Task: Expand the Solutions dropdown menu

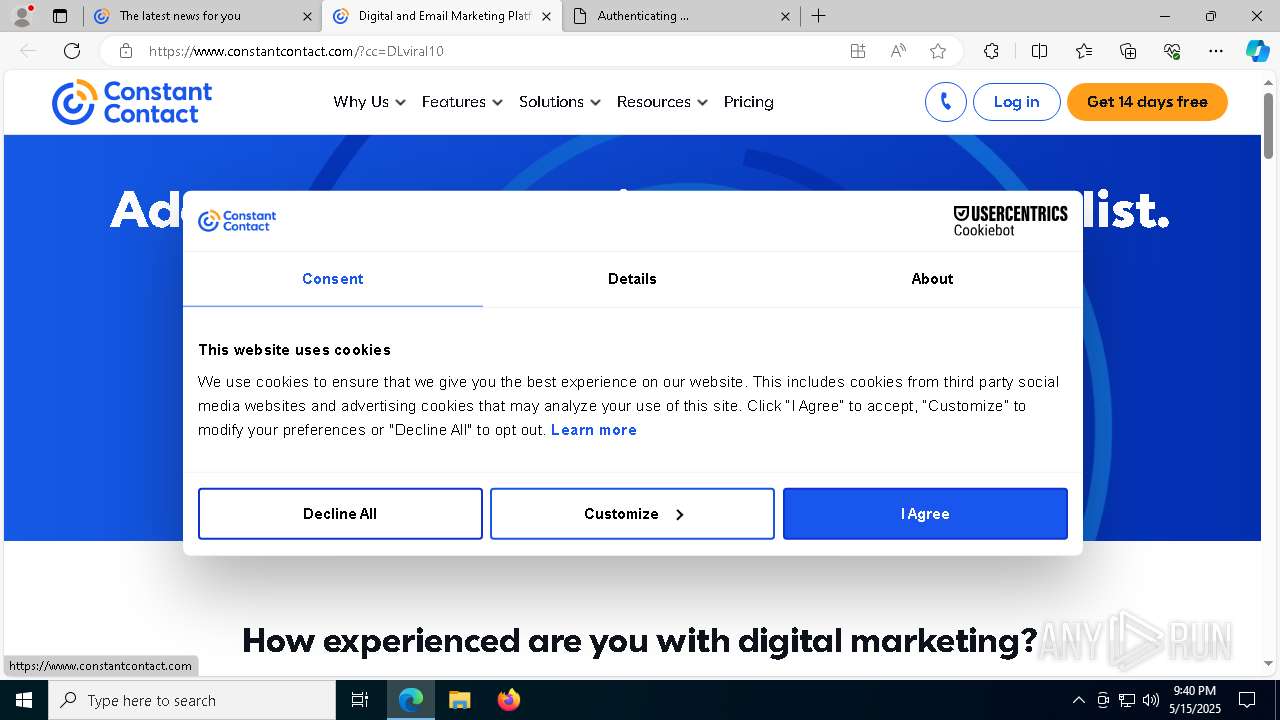Action: (559, 102)
